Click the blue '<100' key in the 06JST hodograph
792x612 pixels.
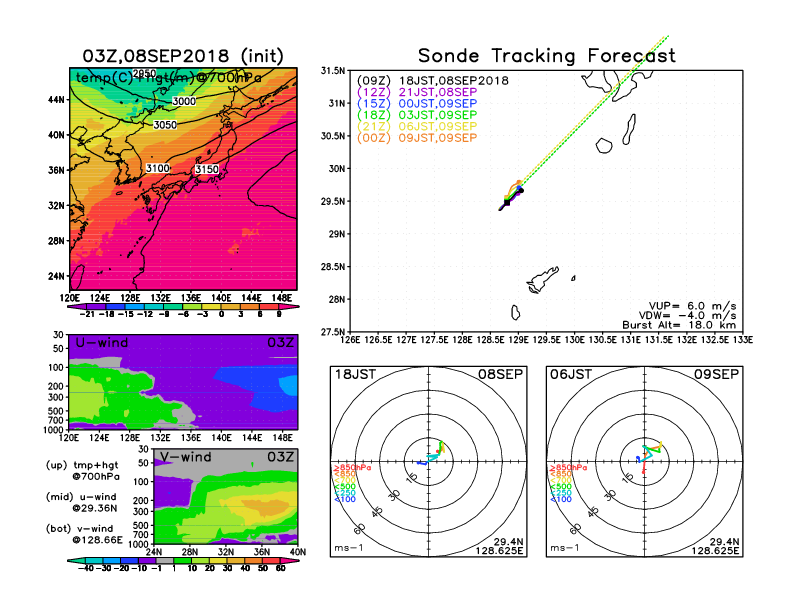point(561,499)
